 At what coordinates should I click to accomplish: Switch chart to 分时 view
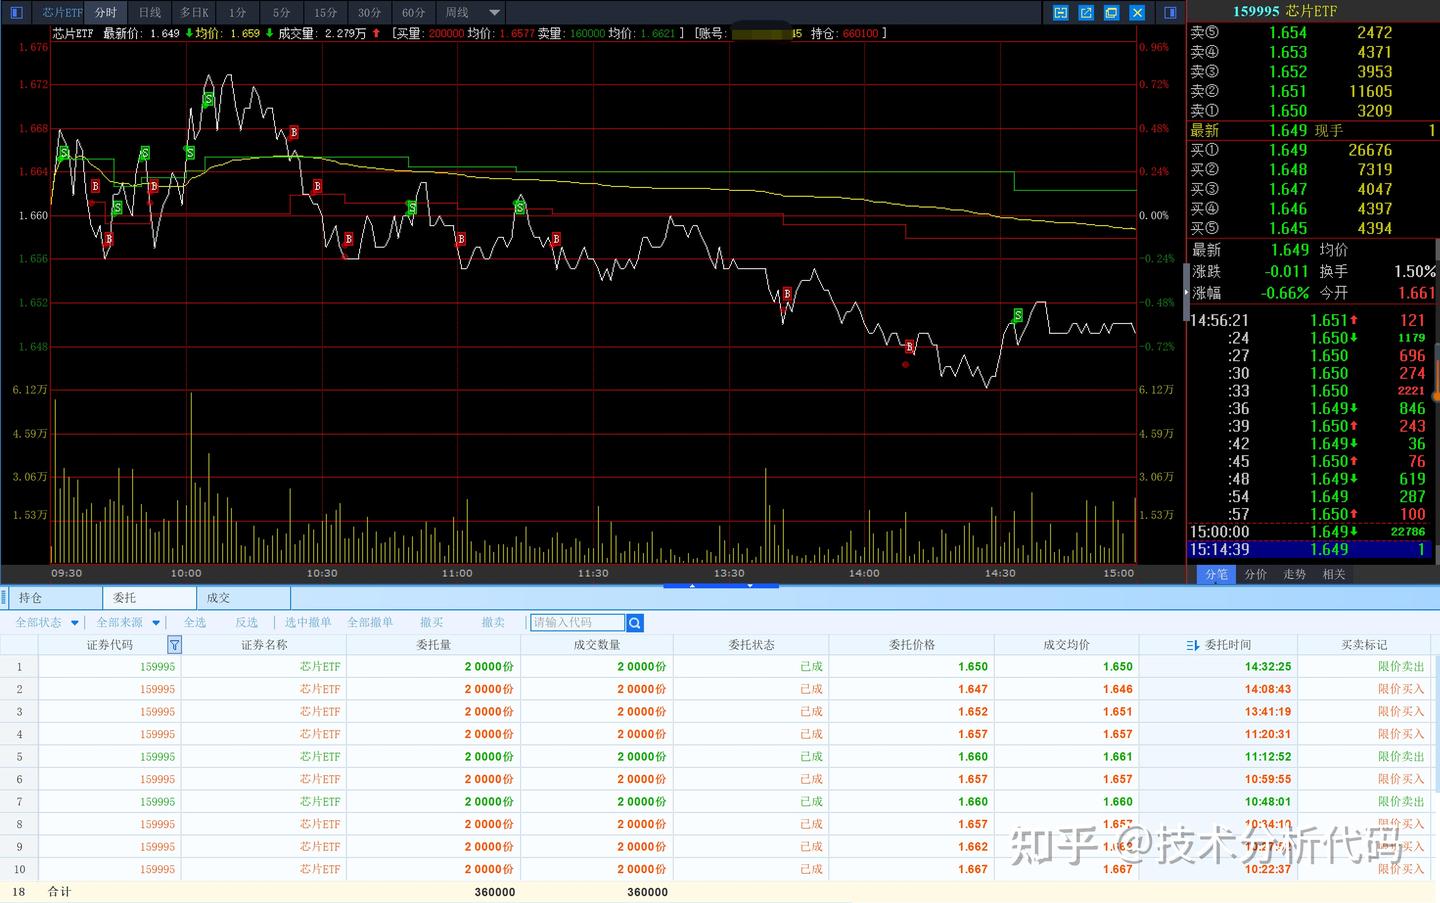(x=106, y=12)
